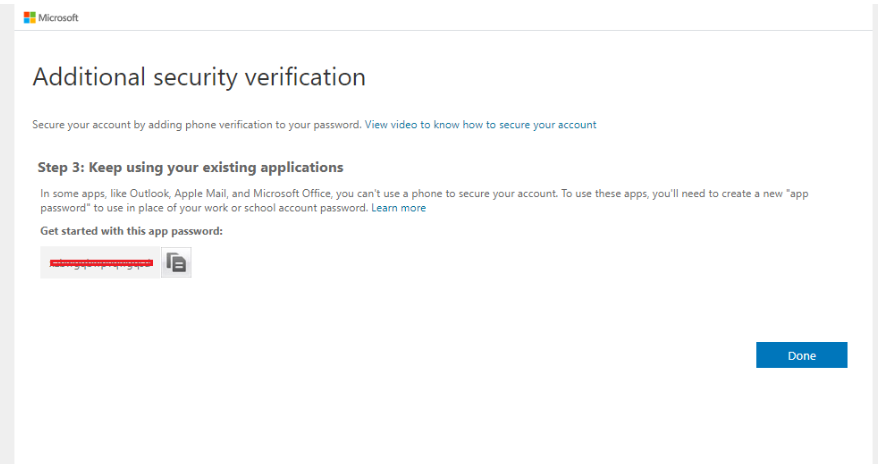Click the copy app password icon
Viewport: 878px width, 464px height.
point(176,263)
